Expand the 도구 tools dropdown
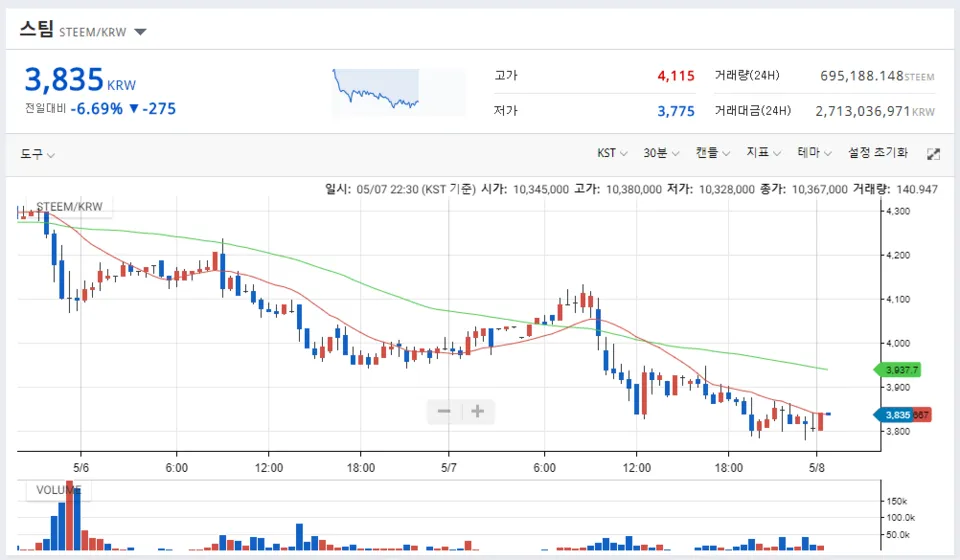Viewport: 960px width, 560px height. coord(37,154)
